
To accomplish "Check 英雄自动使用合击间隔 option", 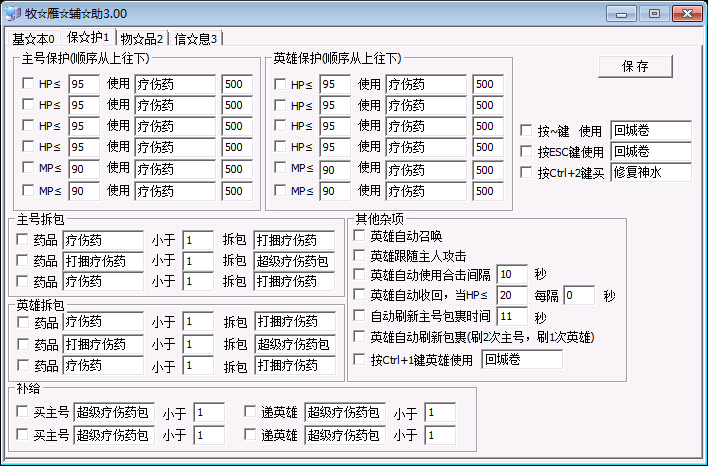I will click(x=359, y=274).
